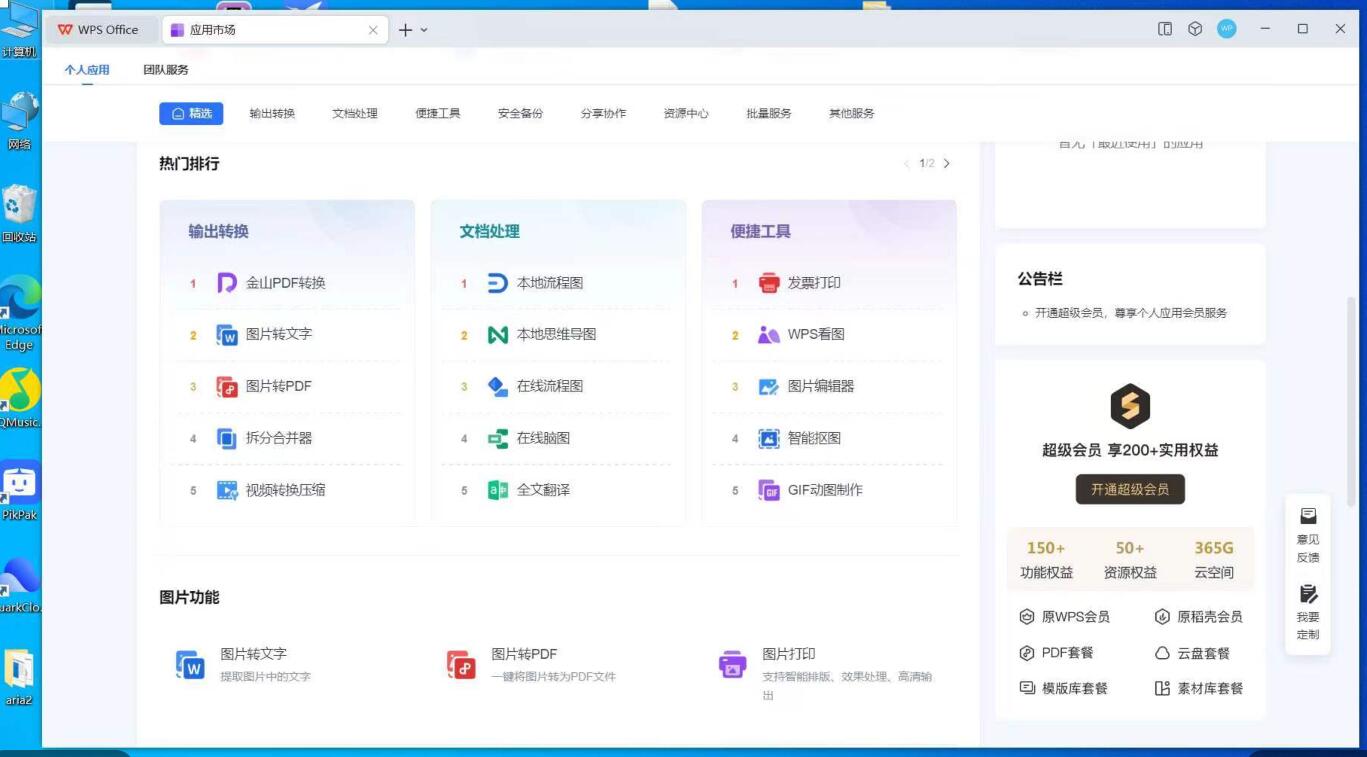1367x757 pixels.
Task: Open PikPak desktop shortcut
Action: coord(19,492)
